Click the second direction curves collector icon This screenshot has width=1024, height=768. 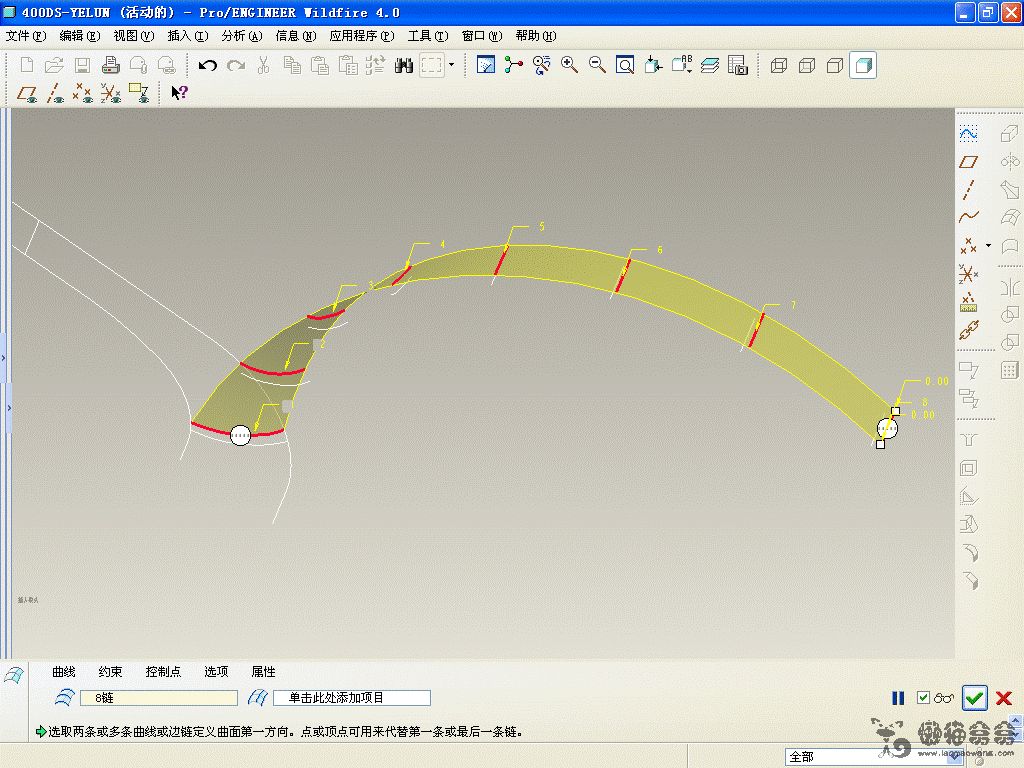click(258, 698)
